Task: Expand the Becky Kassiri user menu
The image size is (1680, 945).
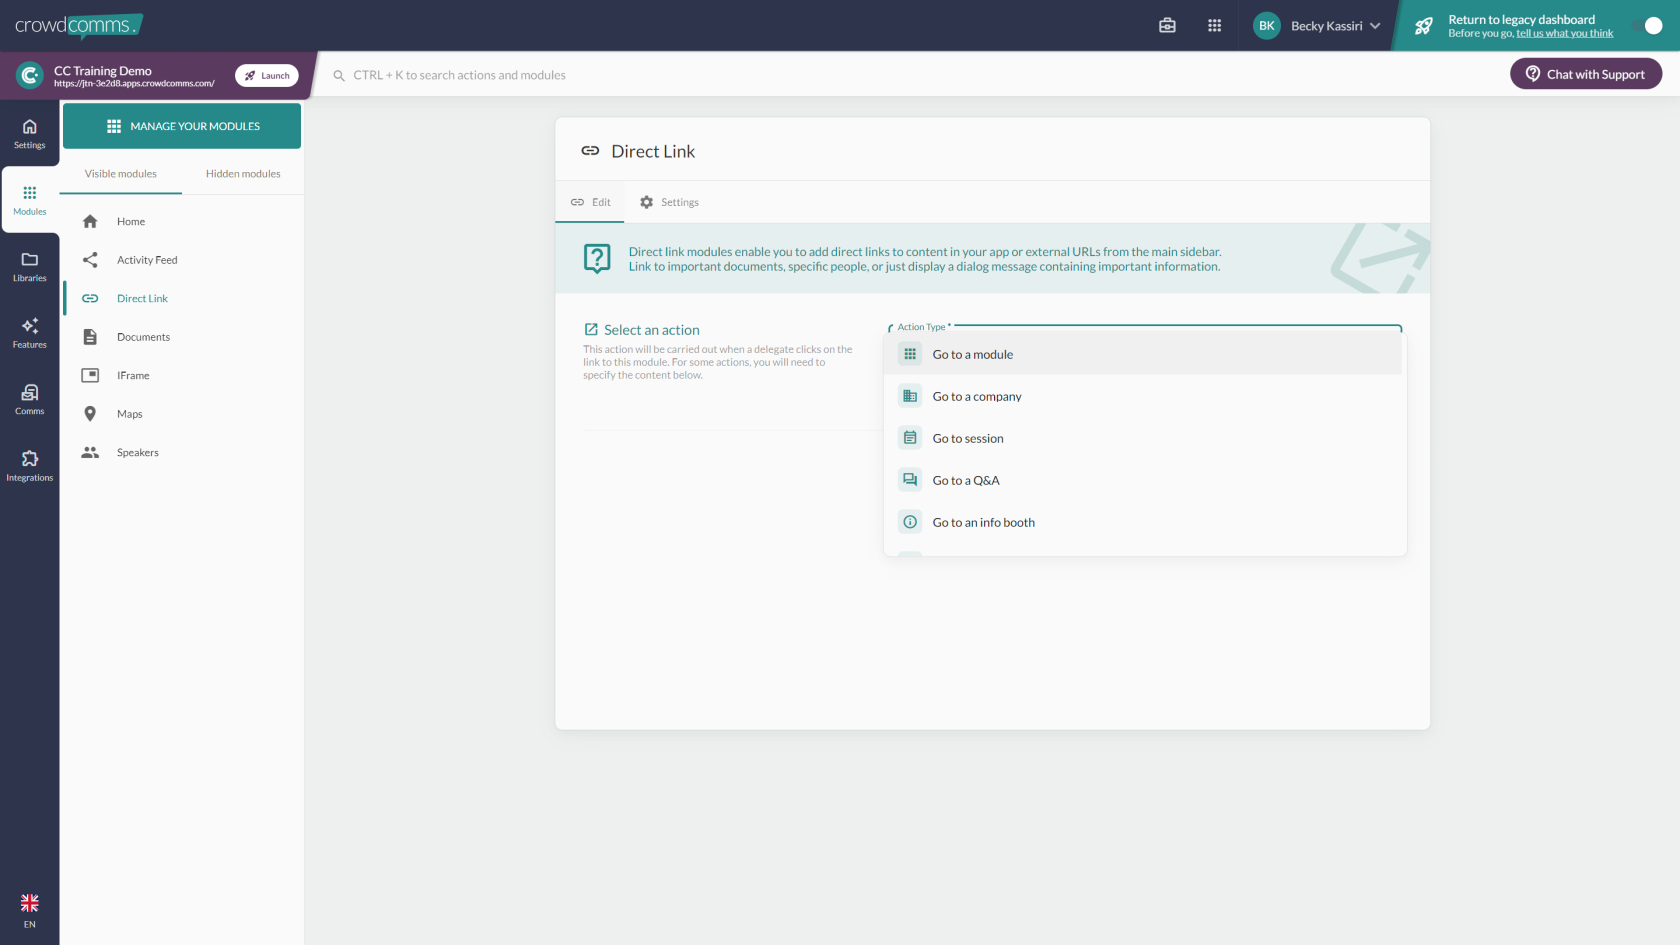Action: tap(1317, 26)
